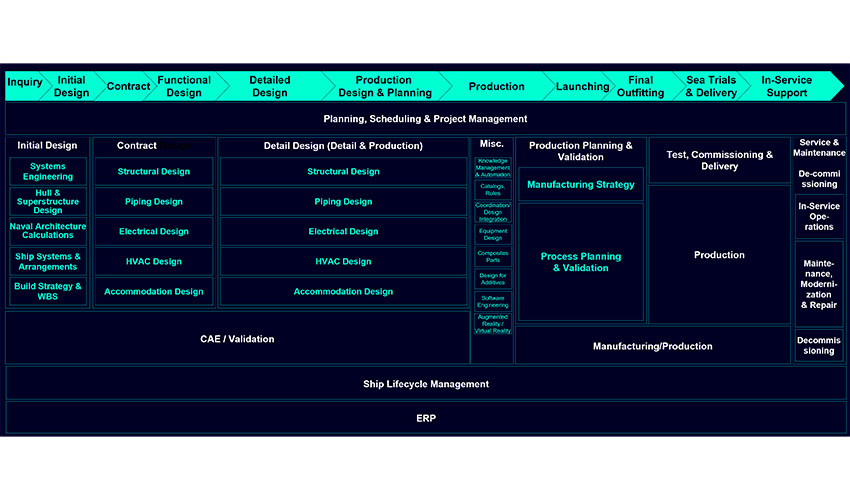
Task: Open Process Planning & Validation box
Action: [581, 262]
